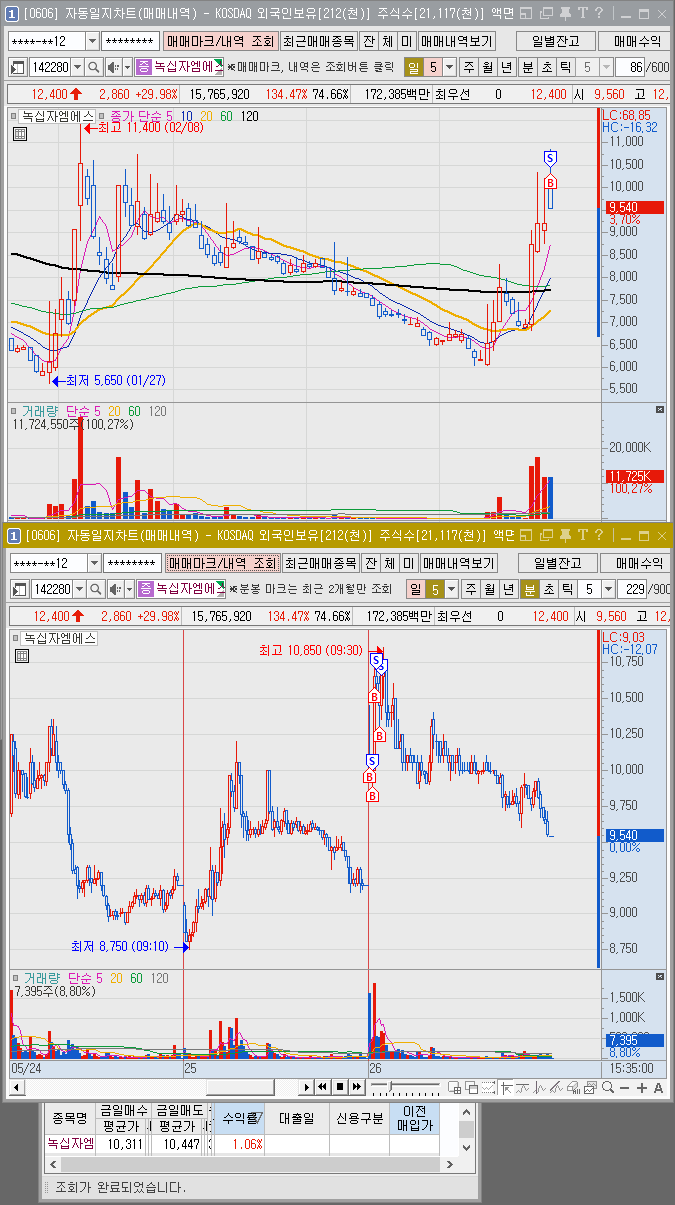Click rewind button in chart playback bar
Screen dimensions: 675x1205
[323, 1087]
